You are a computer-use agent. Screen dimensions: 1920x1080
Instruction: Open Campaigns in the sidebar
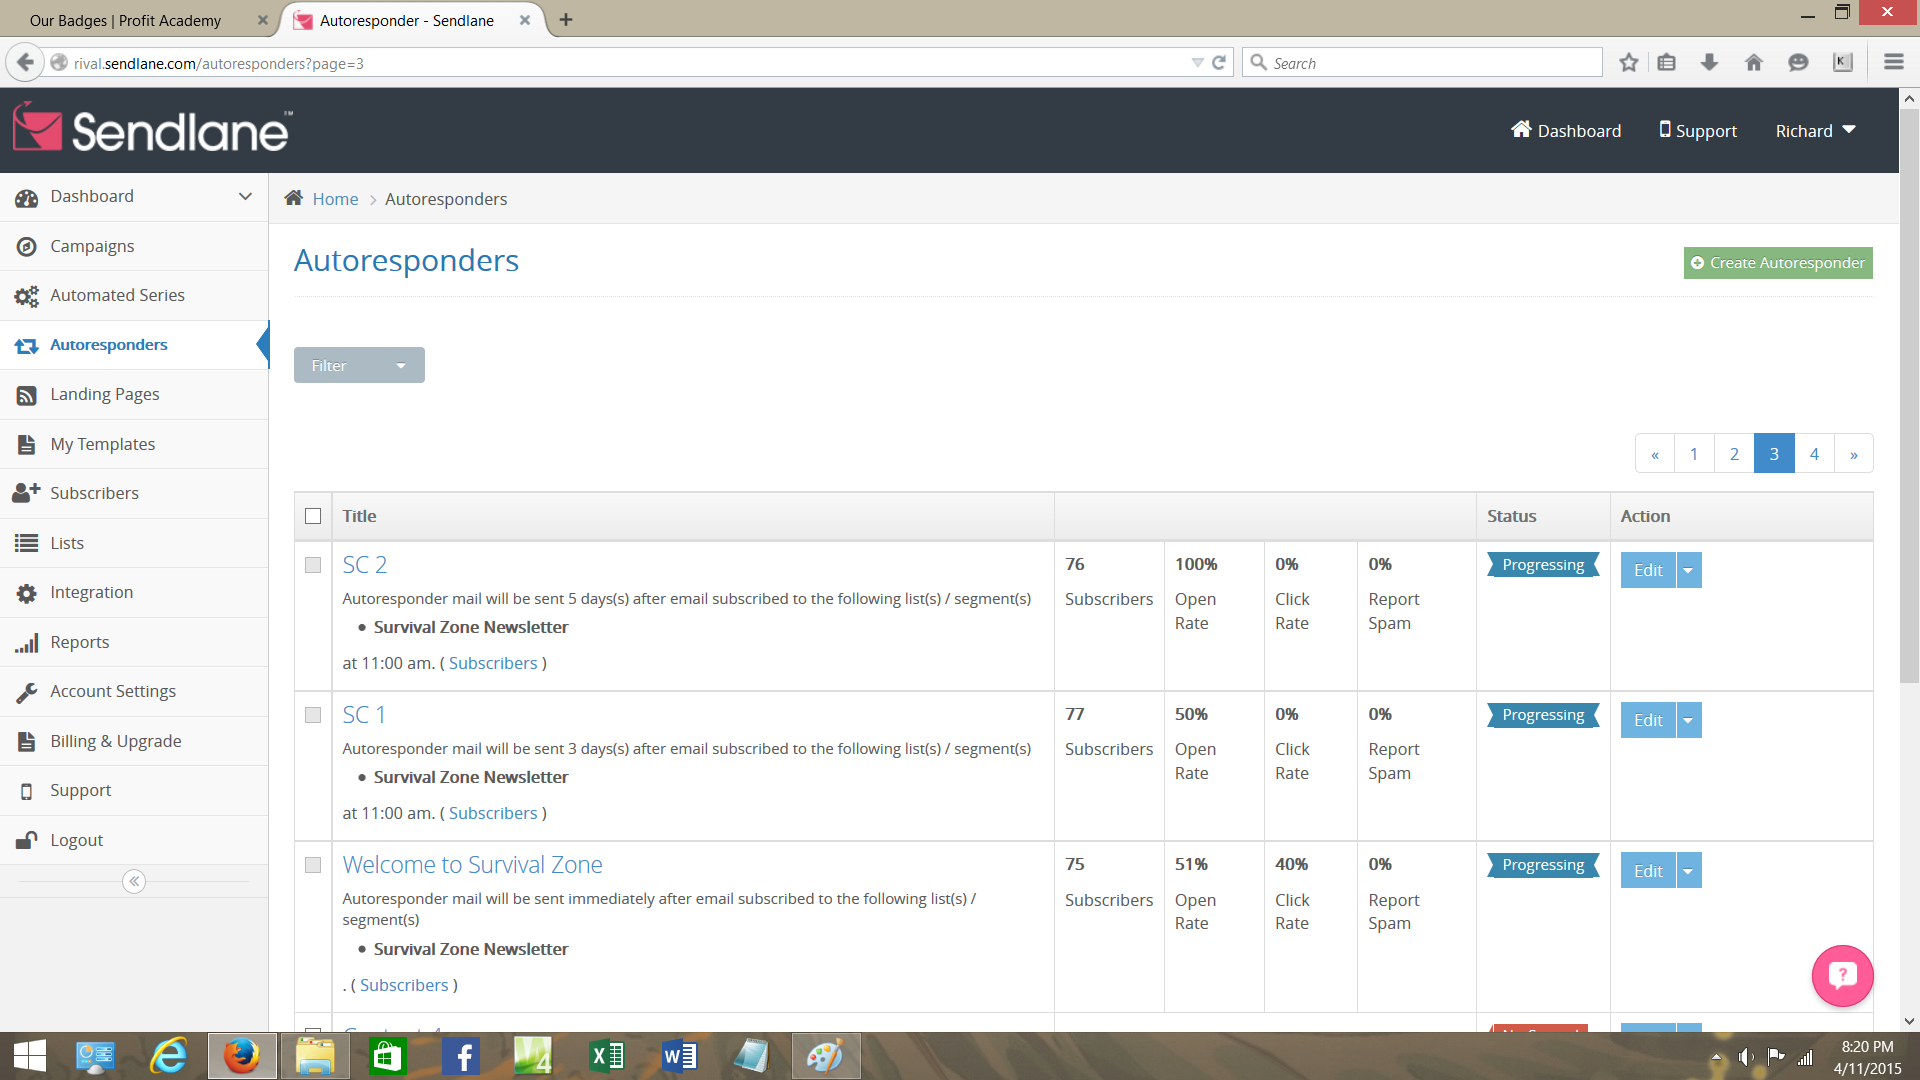(92, 246)
